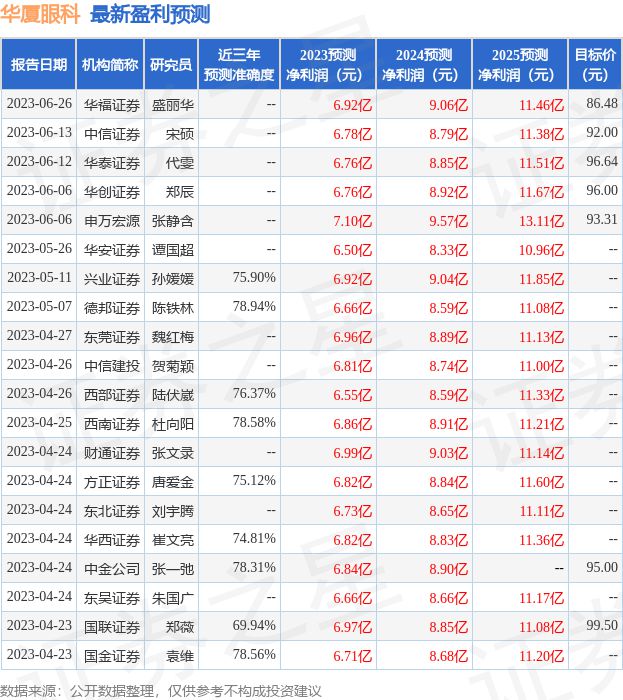This screenshot has height=700, width=623.
Task: Click researcher name 杜向阳
Action: (x=173, y=424)
